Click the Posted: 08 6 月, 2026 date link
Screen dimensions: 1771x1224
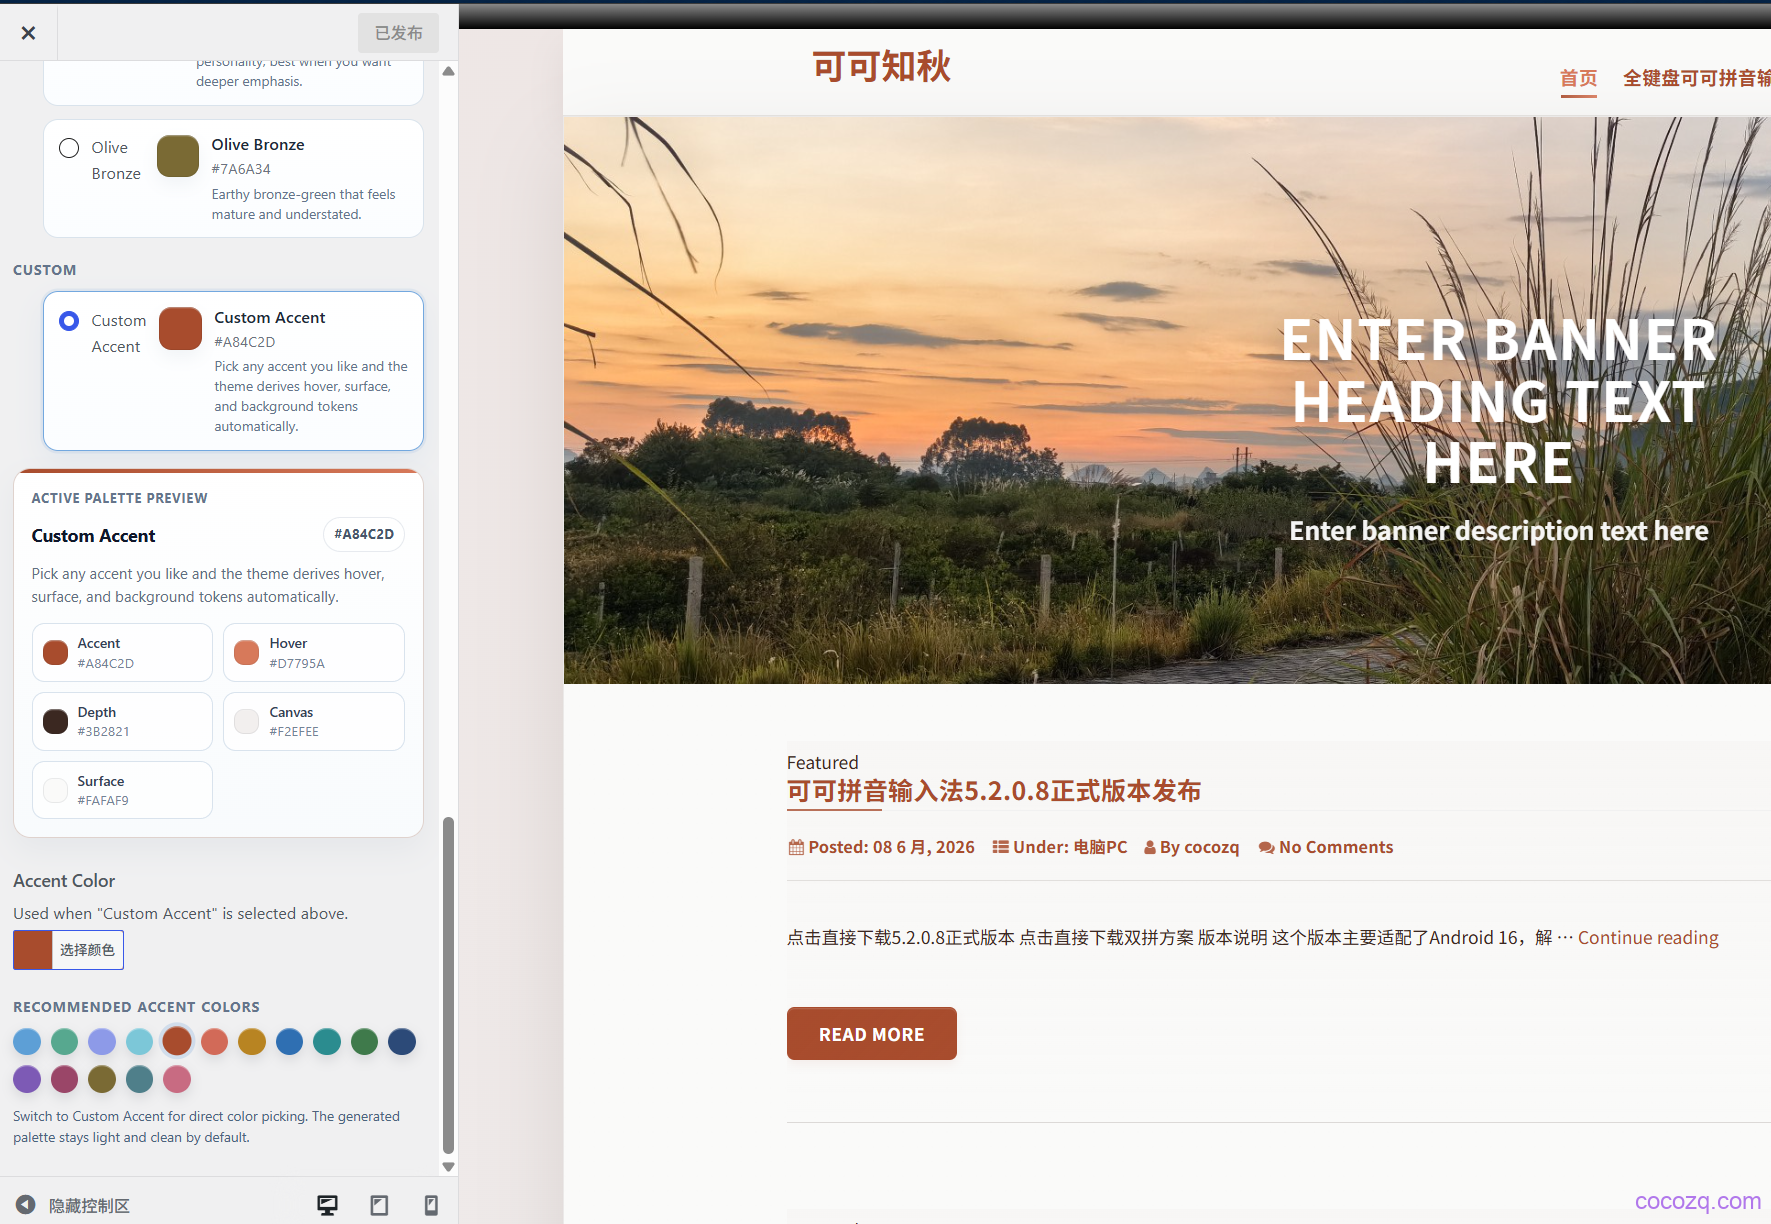click(891, 847)
